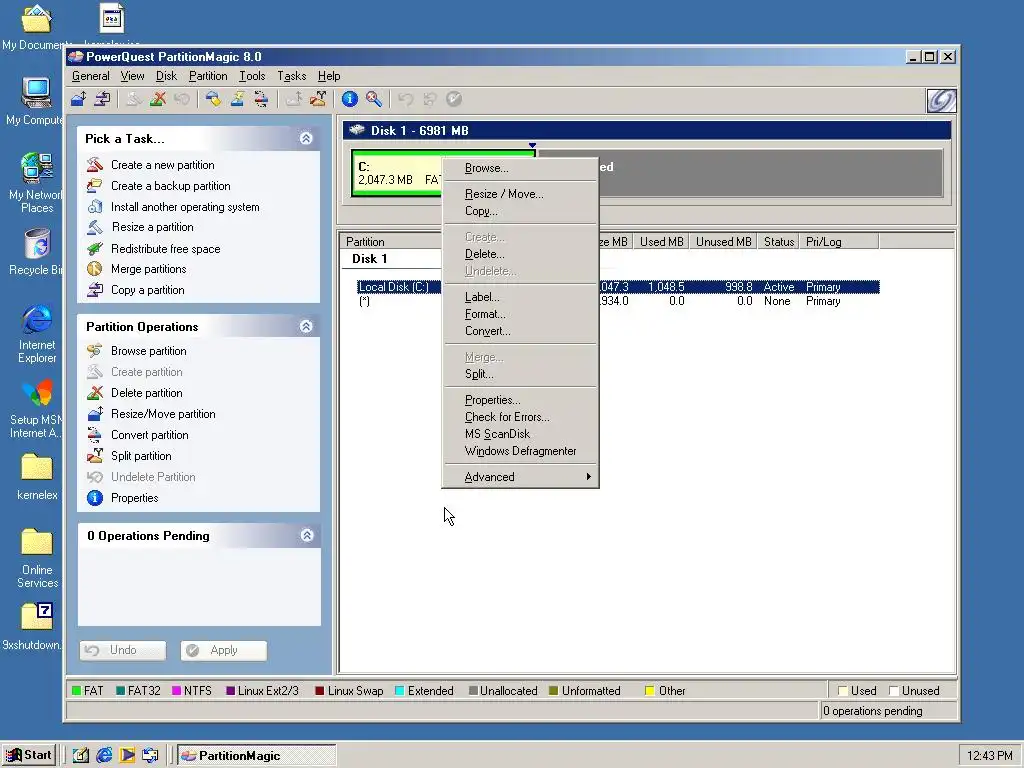The image size is (1024, 768).
Task: Click the Disk 1 drive icon in header
Action: [357, 130]
